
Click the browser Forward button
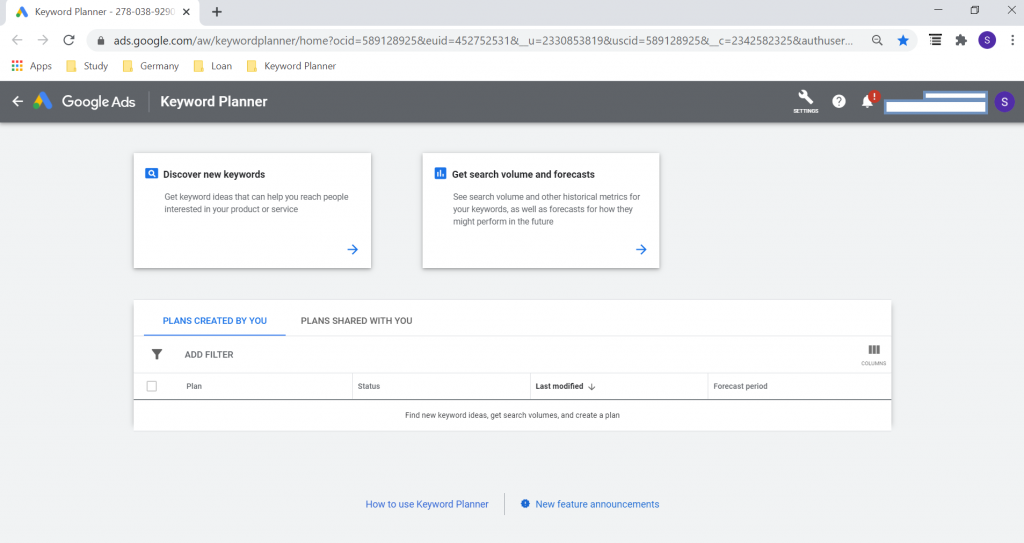(x=43, y=40)
